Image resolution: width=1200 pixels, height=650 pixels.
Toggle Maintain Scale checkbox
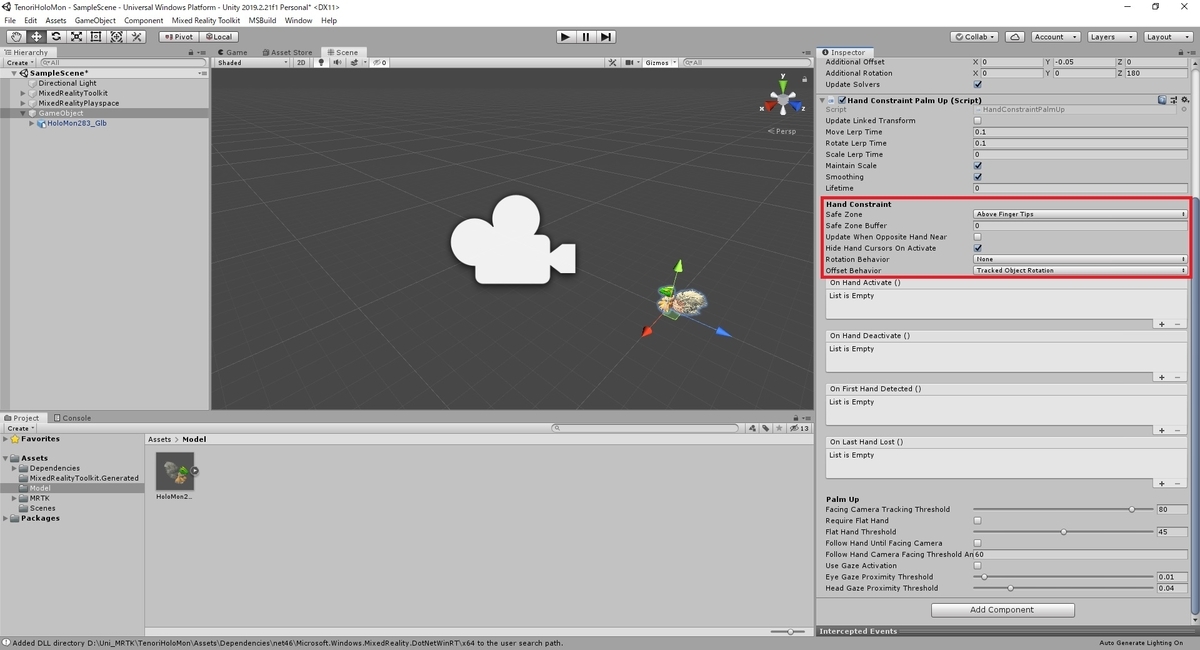tap(977, 166)
